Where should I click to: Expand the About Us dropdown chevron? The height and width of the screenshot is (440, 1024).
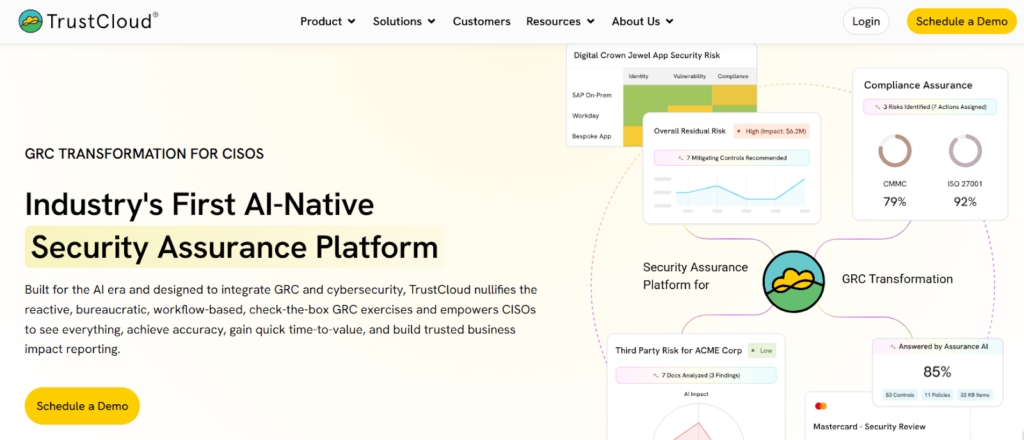point(670,22)
